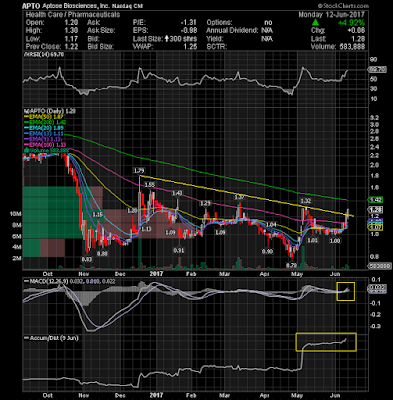Click the May label on the price chart axis
This screenshot has width=393, height=400.
(296, 274)
